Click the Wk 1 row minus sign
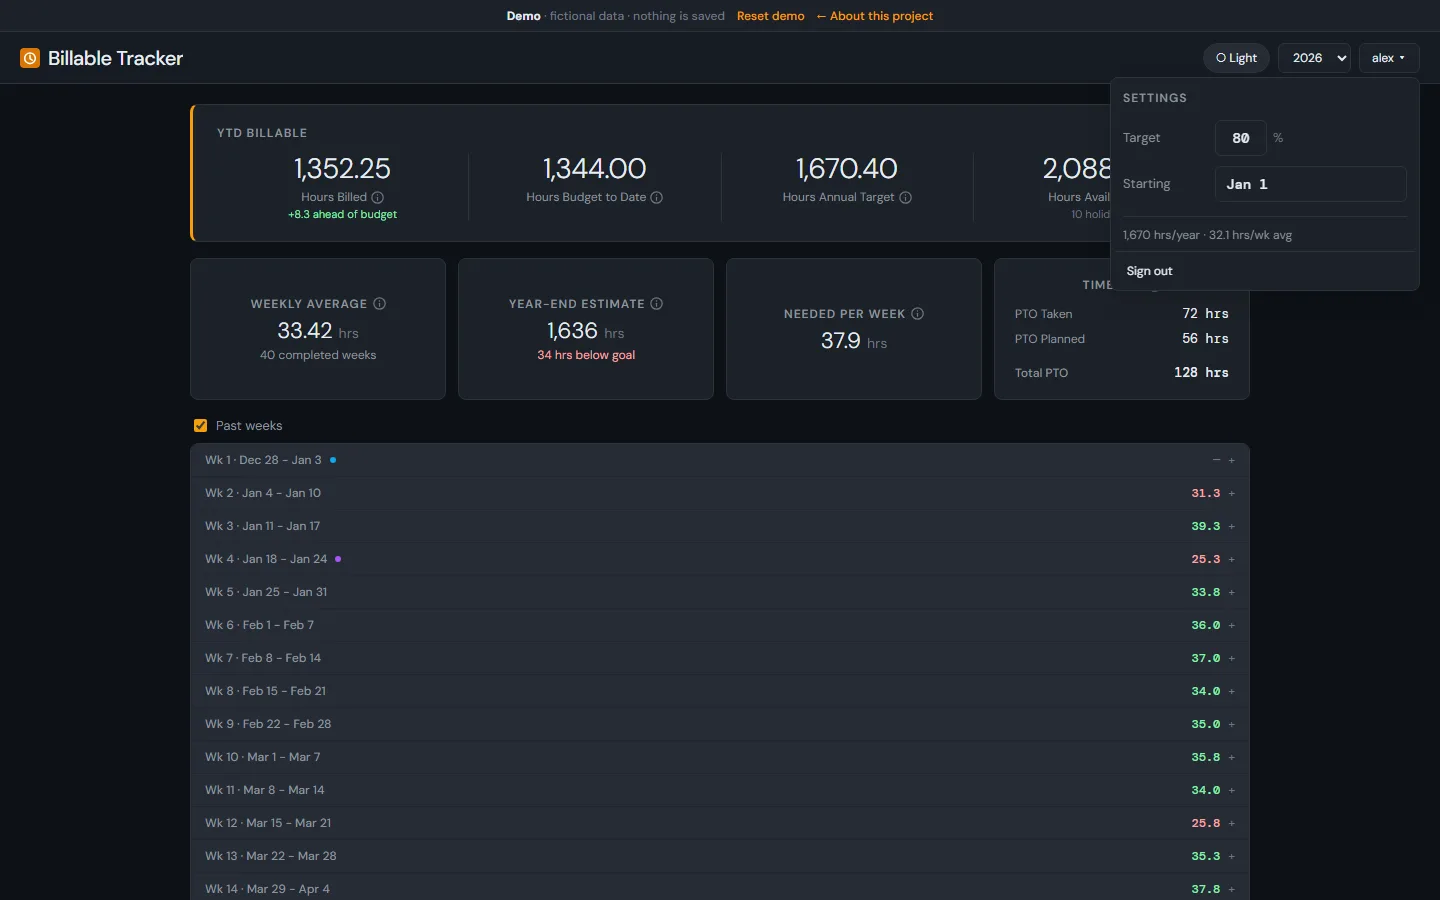1440x900 pixels. 1216,460
